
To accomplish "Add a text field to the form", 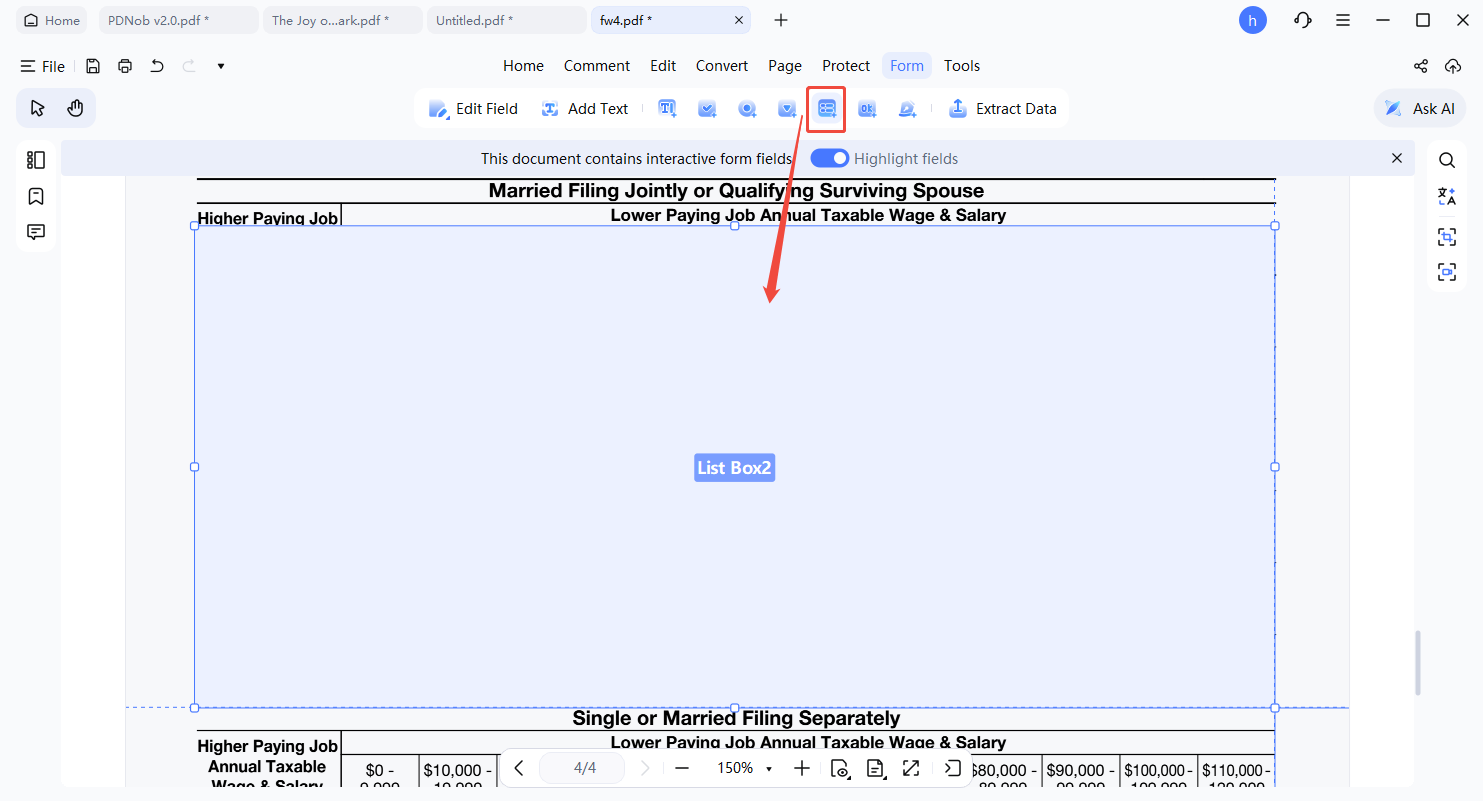I will [667, 108].
